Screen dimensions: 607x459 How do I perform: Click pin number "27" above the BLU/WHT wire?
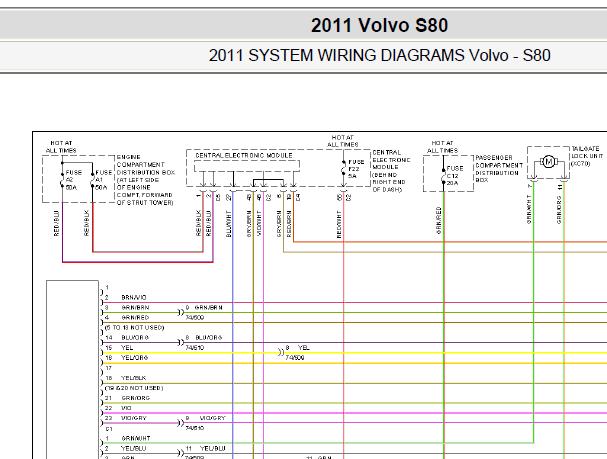(229, 197)
